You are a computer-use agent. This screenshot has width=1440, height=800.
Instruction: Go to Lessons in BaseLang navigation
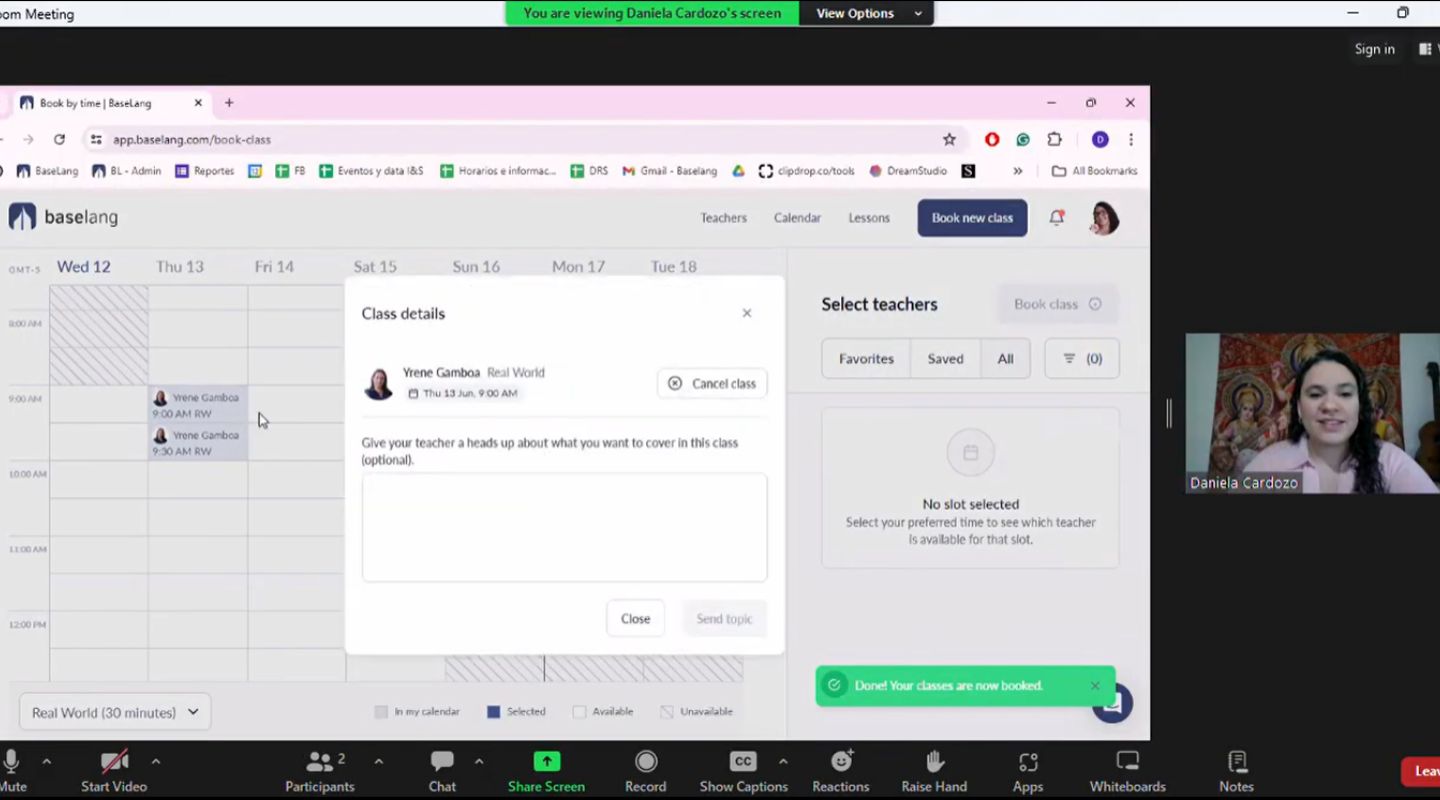(869, 218)
